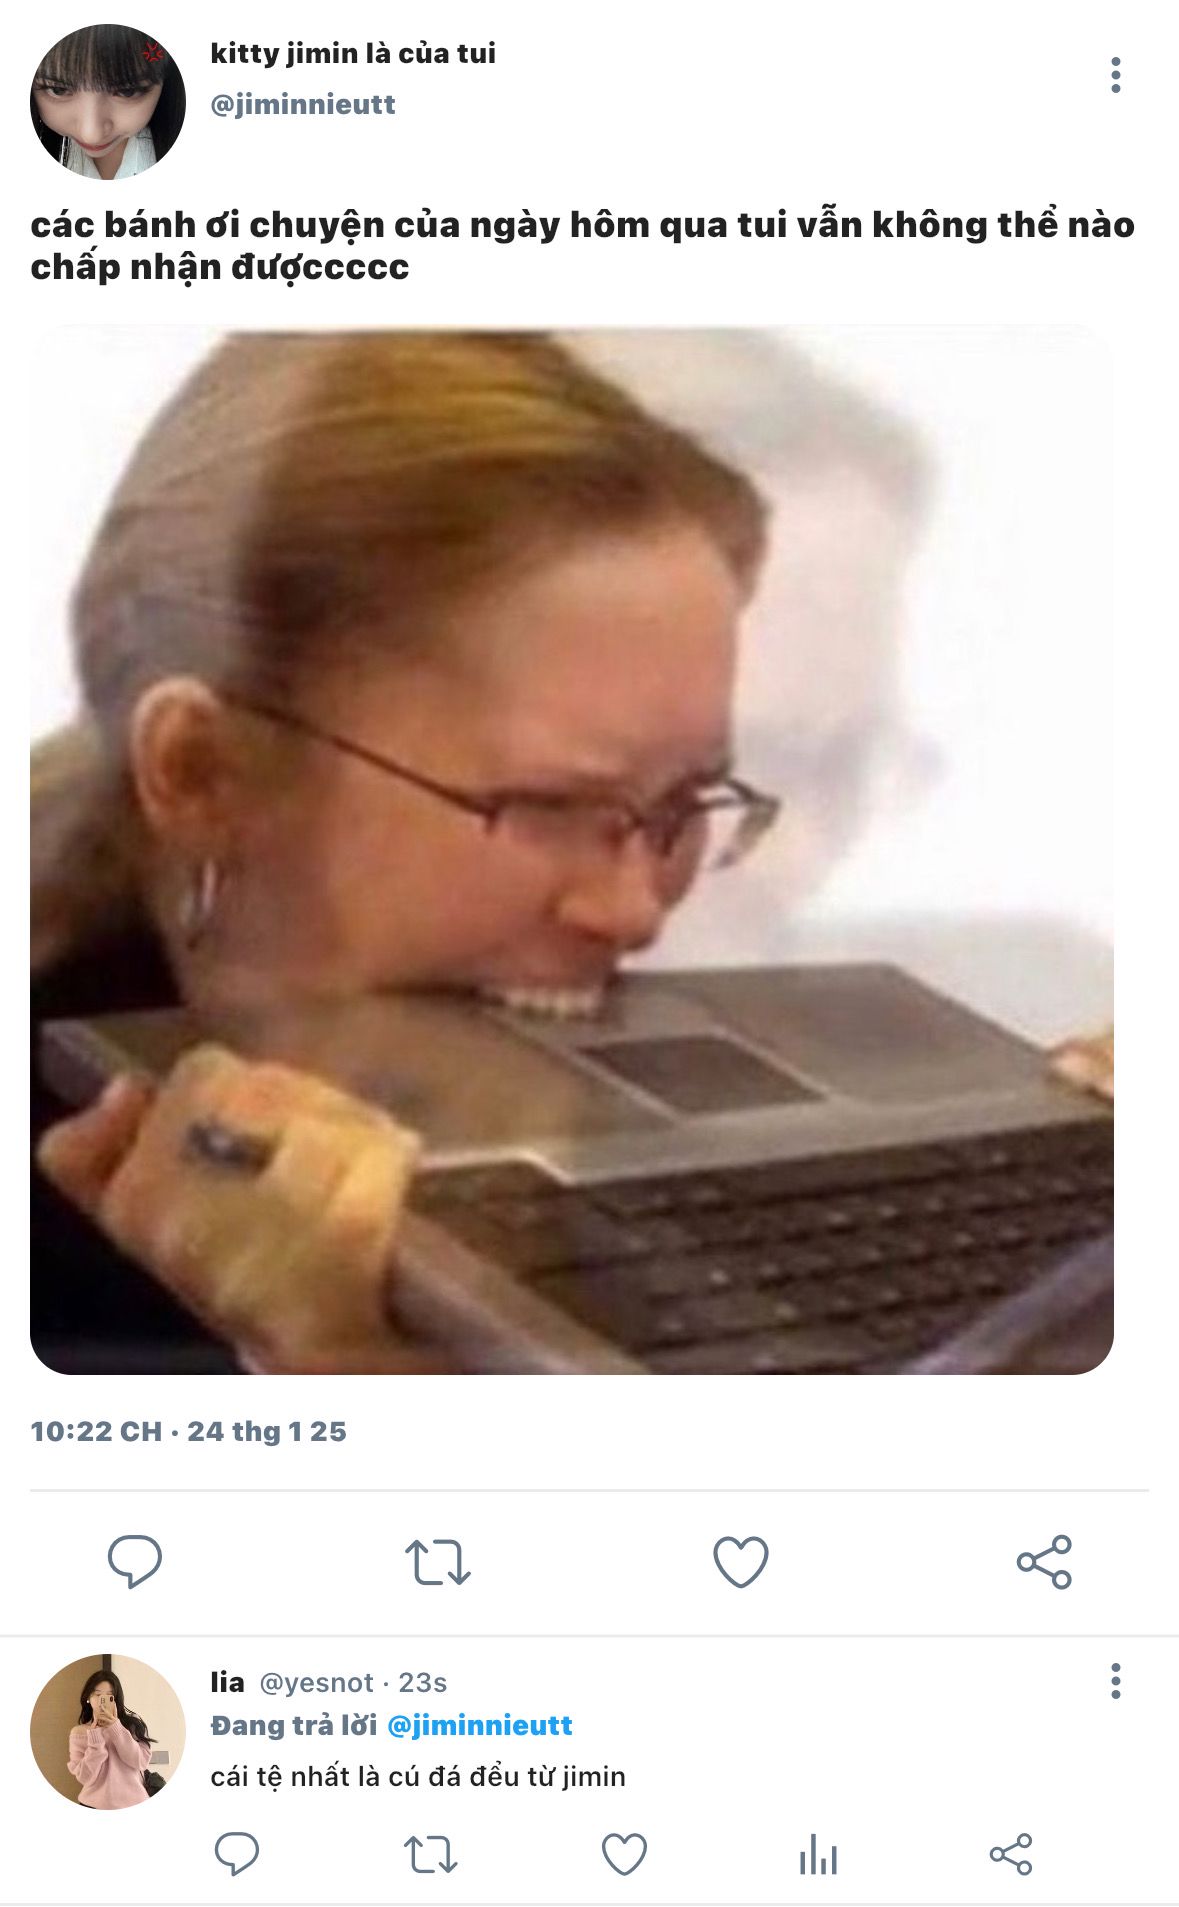Open @yesnot username on reply
The width and height of the screenshot is (1179, 1907).
point(316,1682)
